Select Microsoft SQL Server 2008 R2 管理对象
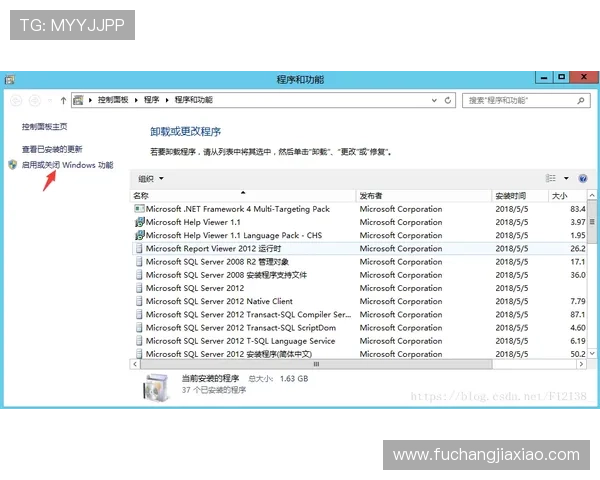The width and height of the screenshot is (600, 480). tap(359, 262)
